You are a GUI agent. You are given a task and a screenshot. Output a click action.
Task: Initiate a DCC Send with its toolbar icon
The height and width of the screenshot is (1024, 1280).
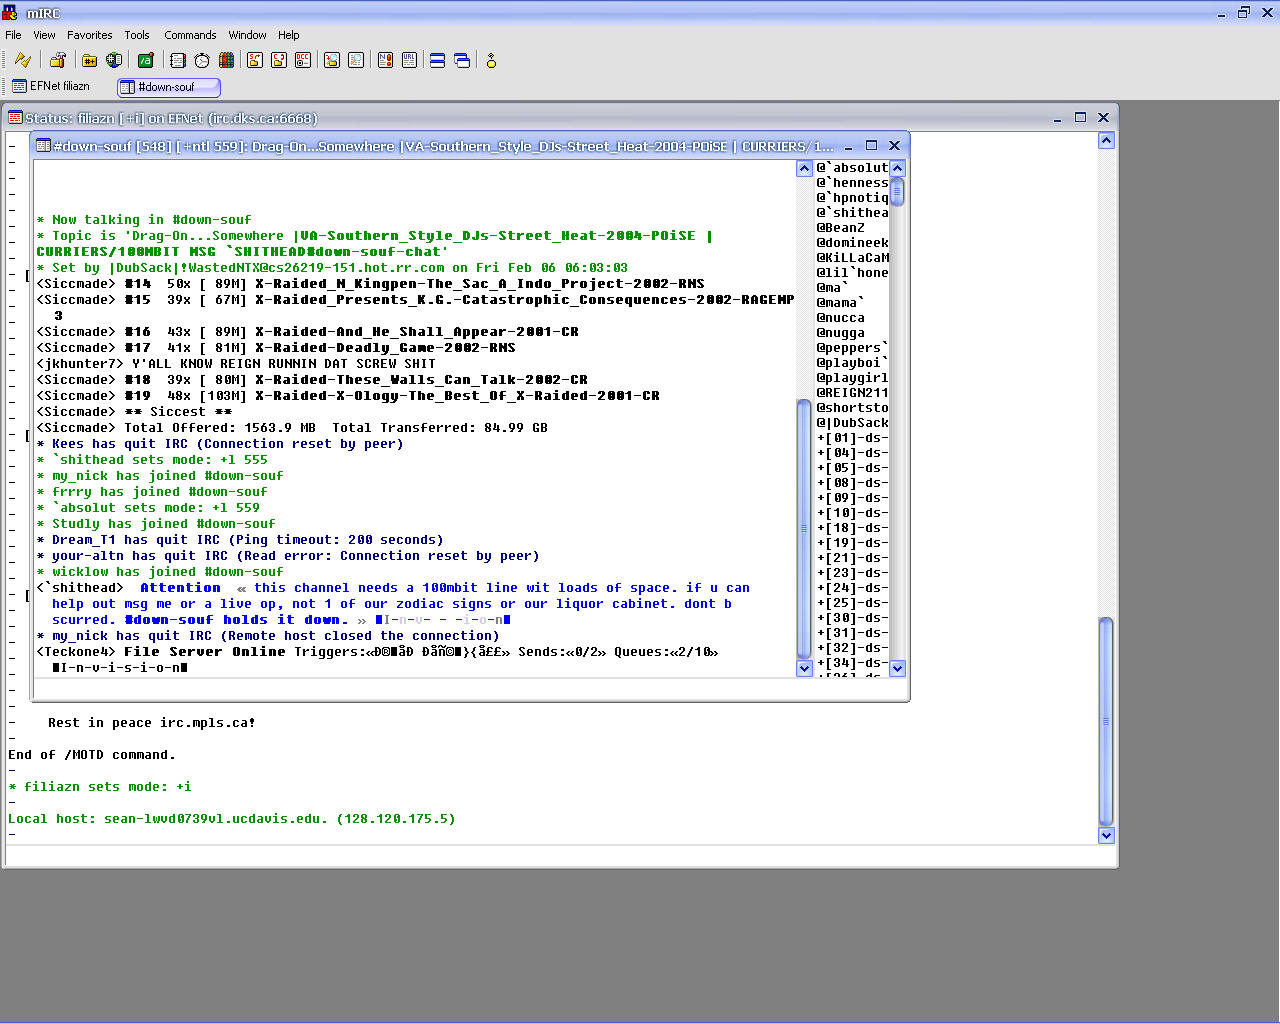[x=254, y=60]
